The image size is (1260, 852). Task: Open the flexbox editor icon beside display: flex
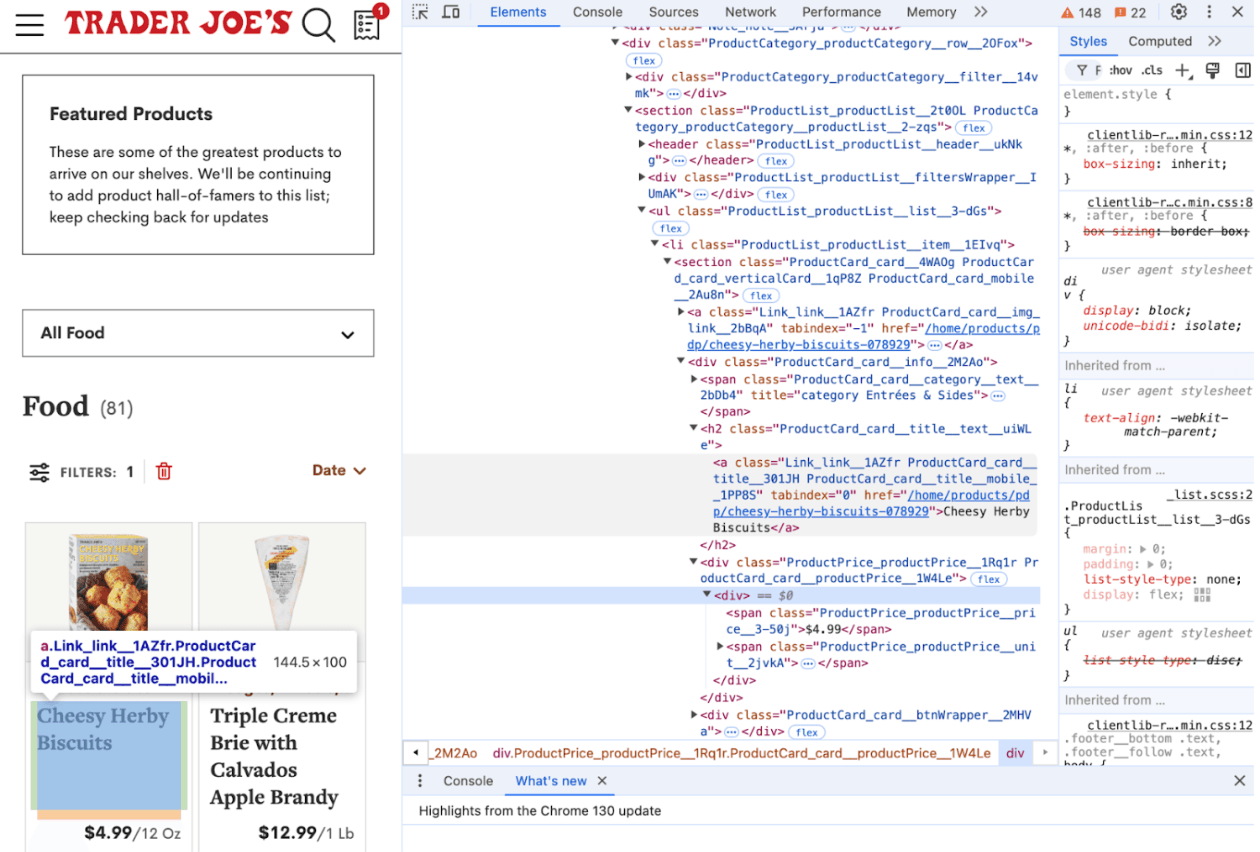(x=1201, y=595)
